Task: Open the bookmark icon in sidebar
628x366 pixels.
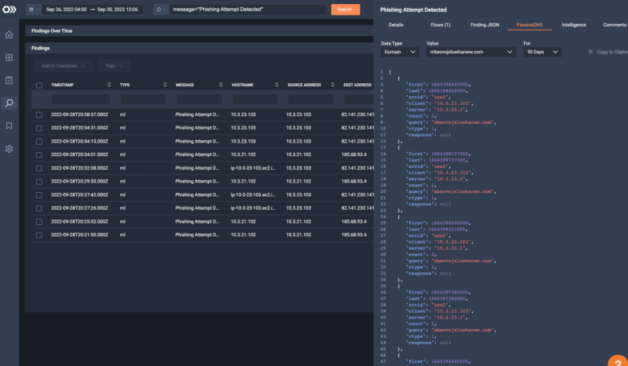Action: (9, 126)
